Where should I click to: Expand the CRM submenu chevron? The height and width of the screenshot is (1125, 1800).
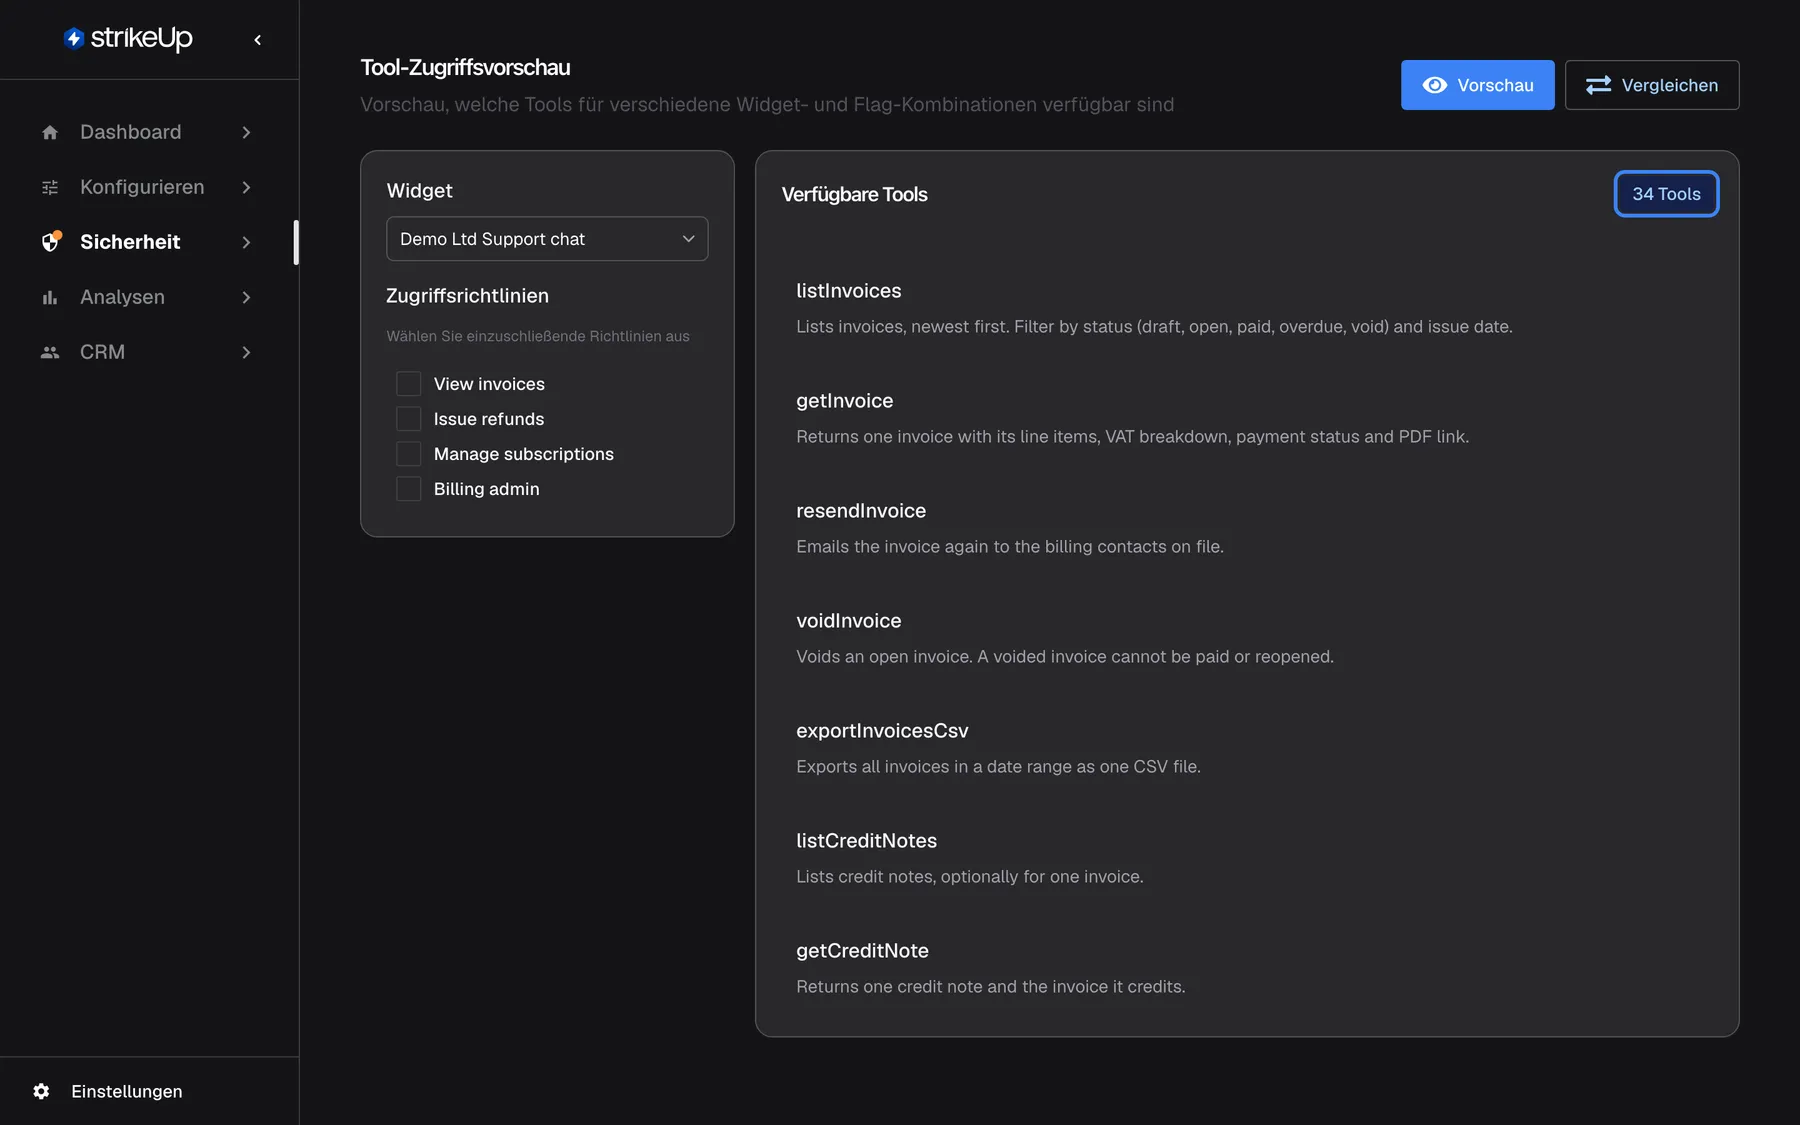tap(246, 352)
